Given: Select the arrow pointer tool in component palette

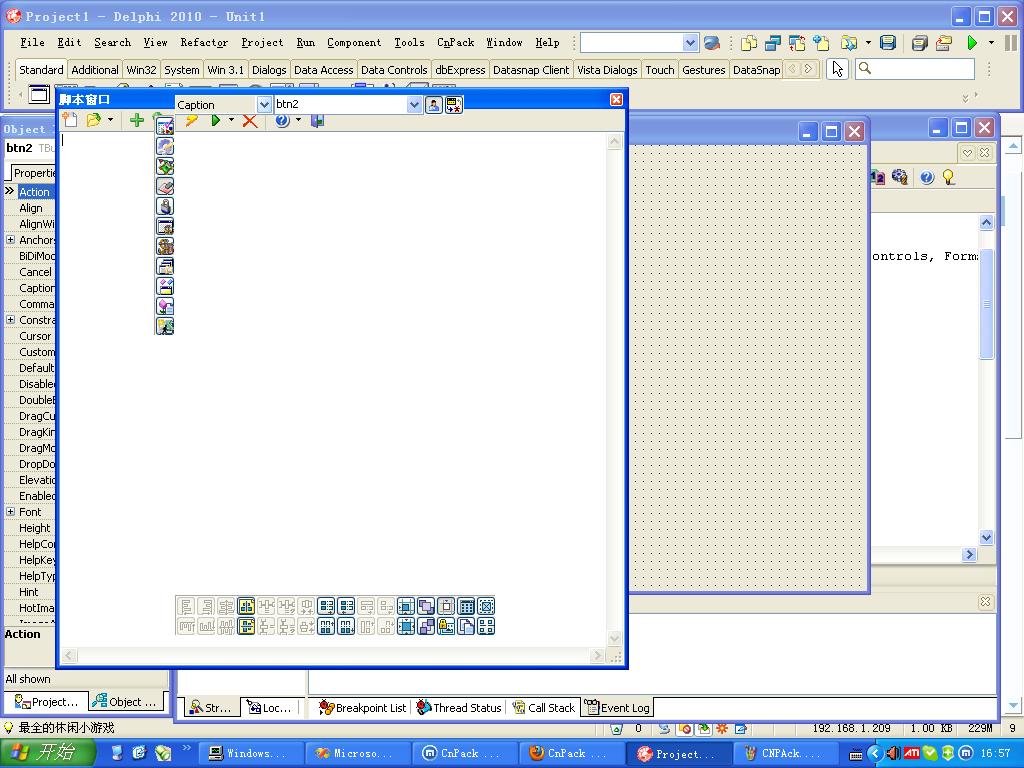Looking at the screenshot, I should point(837,69).
